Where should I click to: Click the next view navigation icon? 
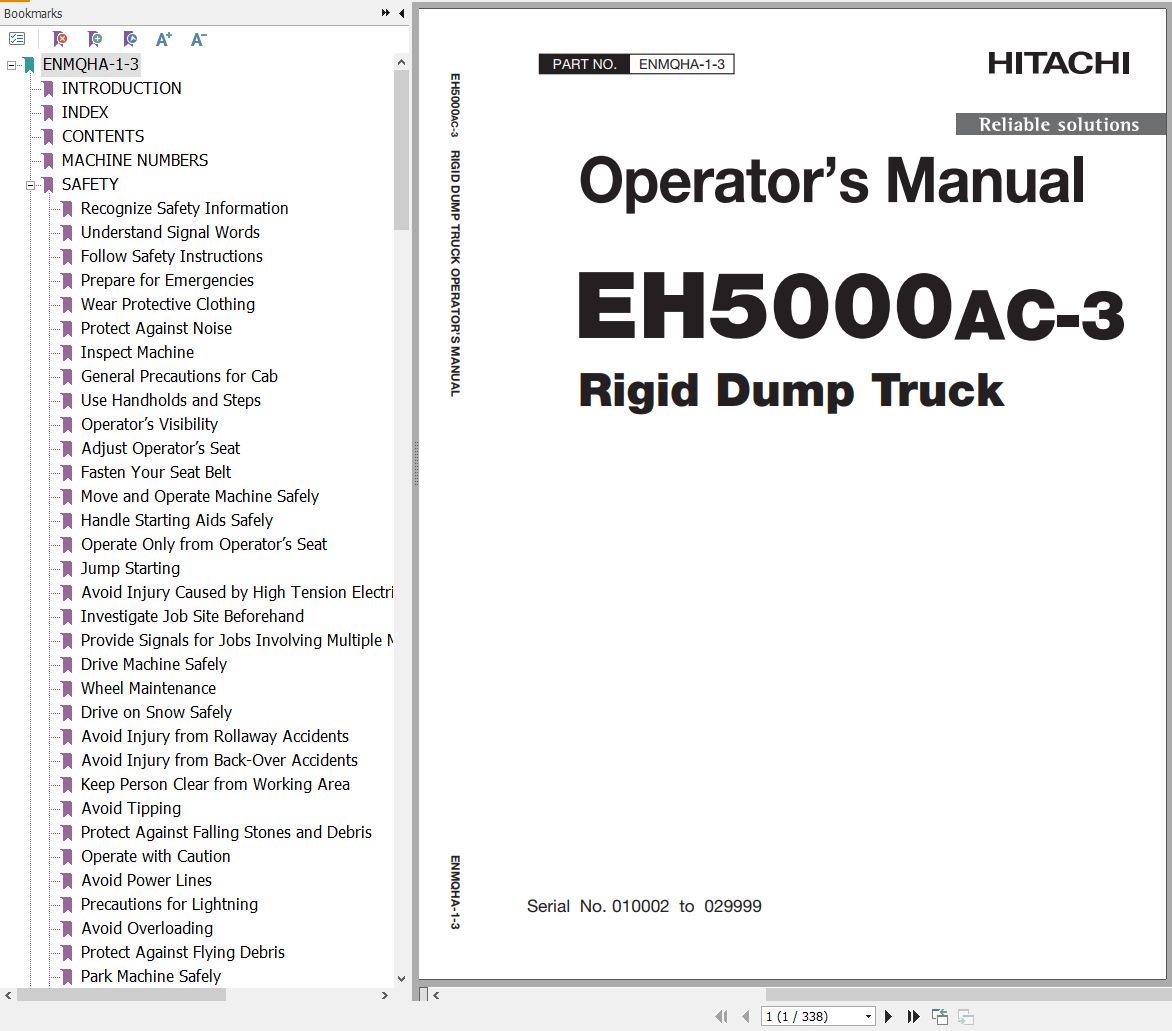[966, 1017]
